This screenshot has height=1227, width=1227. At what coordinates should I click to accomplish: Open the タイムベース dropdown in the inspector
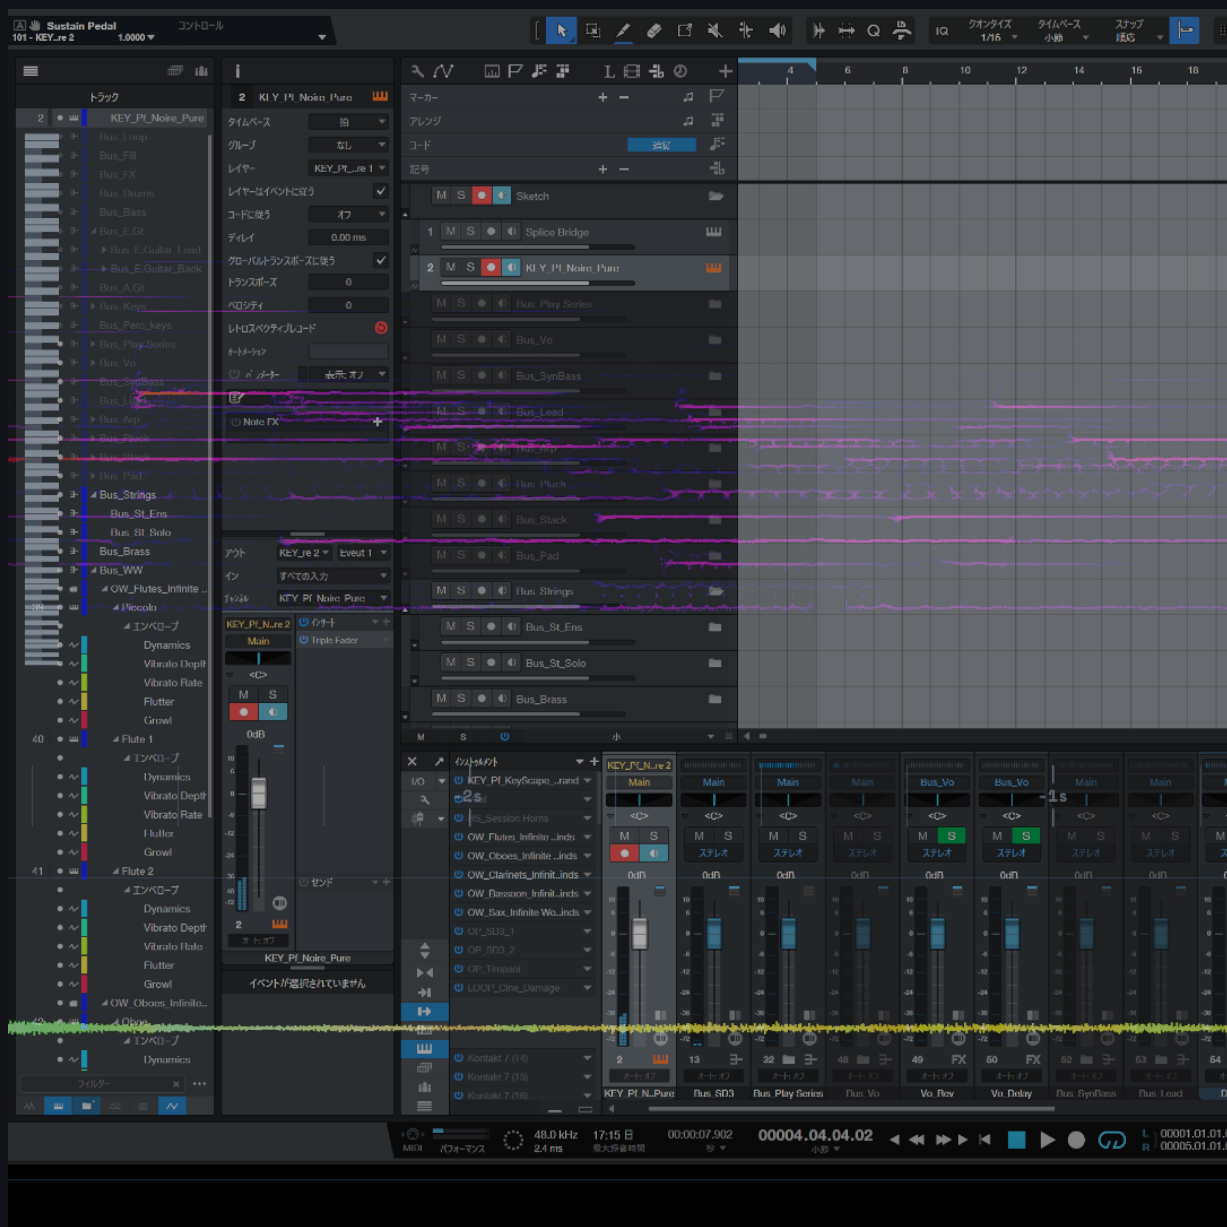[348, 122]
